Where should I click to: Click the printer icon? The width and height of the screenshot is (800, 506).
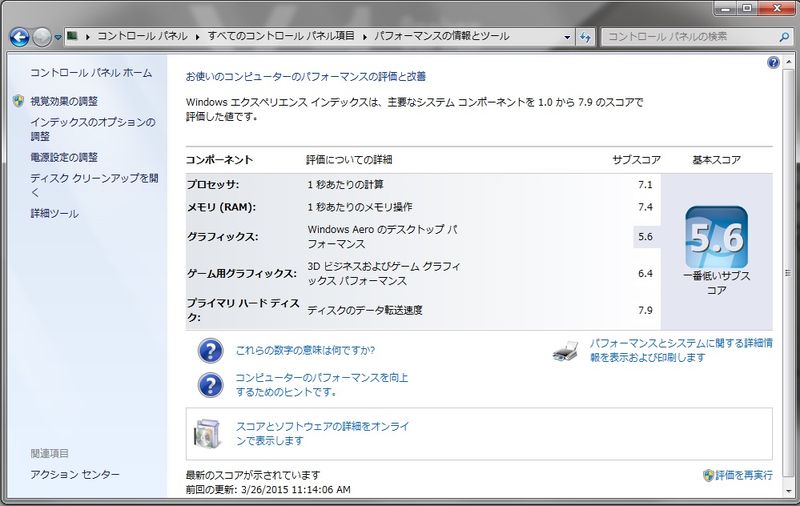tap(565, 351)
